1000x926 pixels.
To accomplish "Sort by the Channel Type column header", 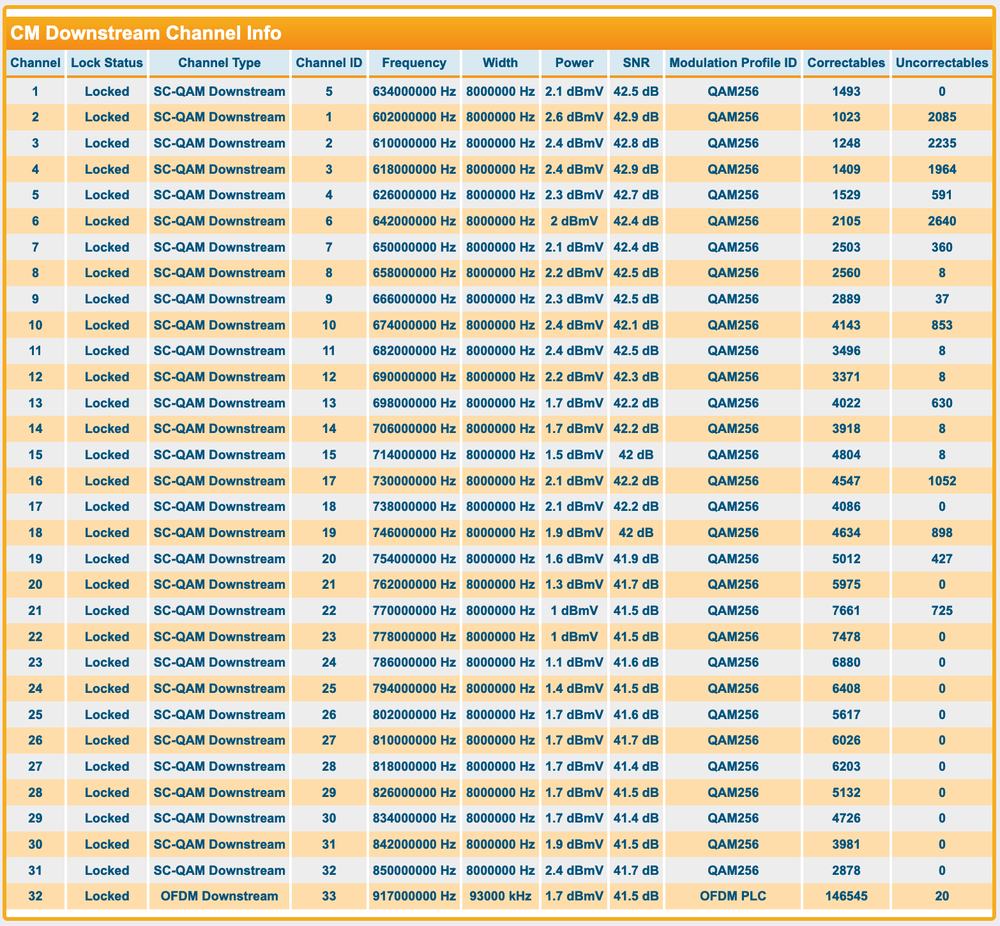I will click(x=219, y=62).
